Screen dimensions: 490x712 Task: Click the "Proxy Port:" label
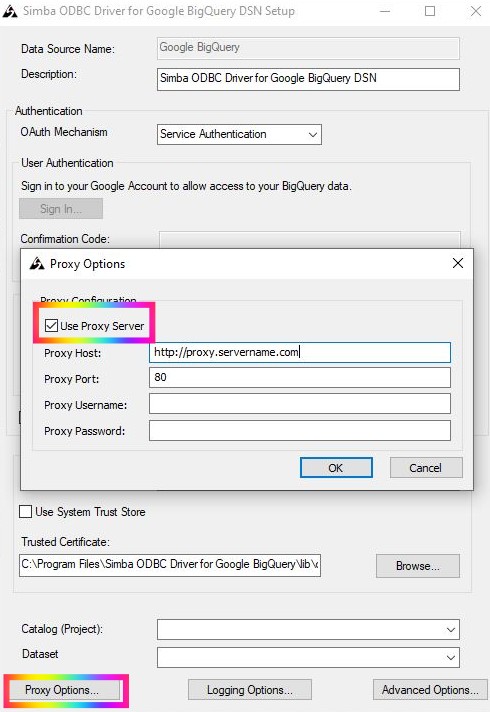pyautogui.click(x=71, y=379)
